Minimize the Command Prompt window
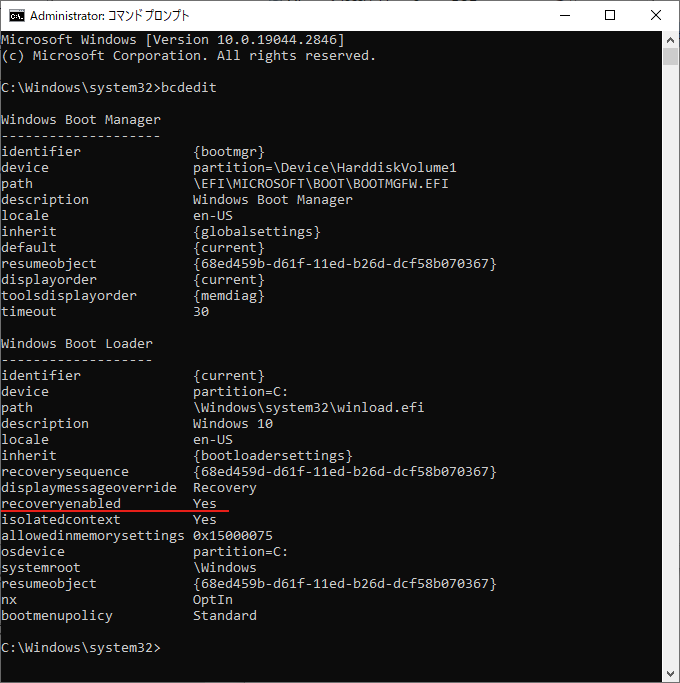The width and height of the screenshot is (680, 683). [x=565, y=16]
